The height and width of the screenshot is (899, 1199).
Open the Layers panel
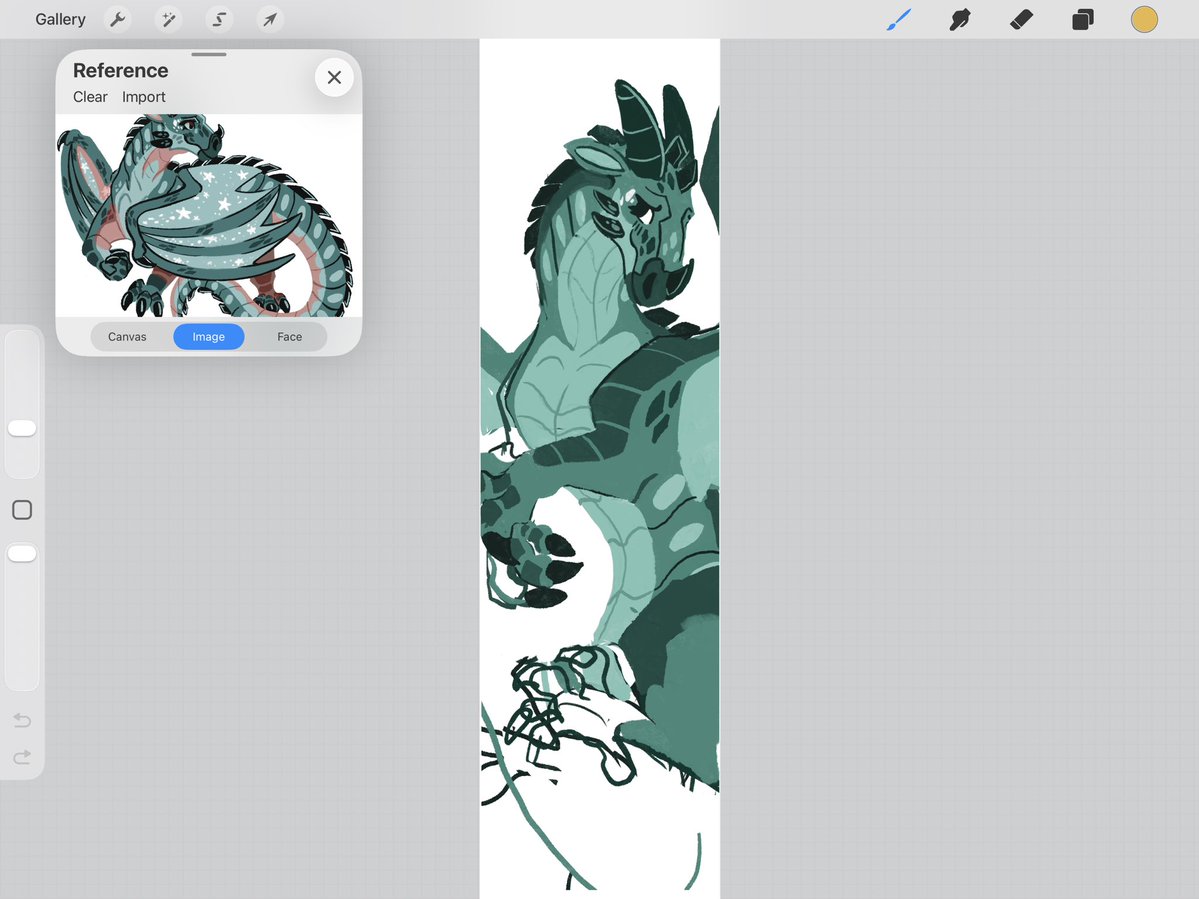pyautogui.click(x=1083, y=19)
